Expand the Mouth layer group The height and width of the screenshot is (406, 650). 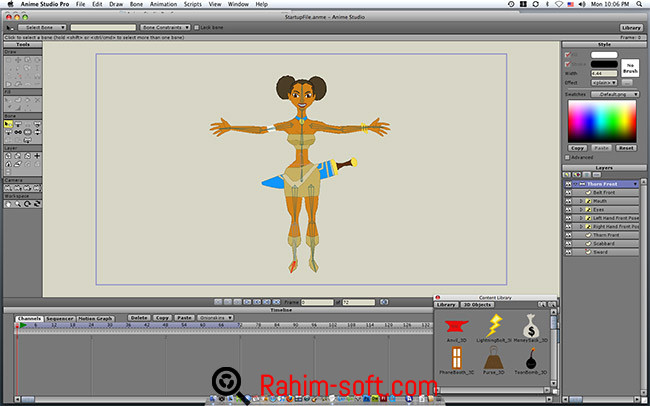(582, 201)
